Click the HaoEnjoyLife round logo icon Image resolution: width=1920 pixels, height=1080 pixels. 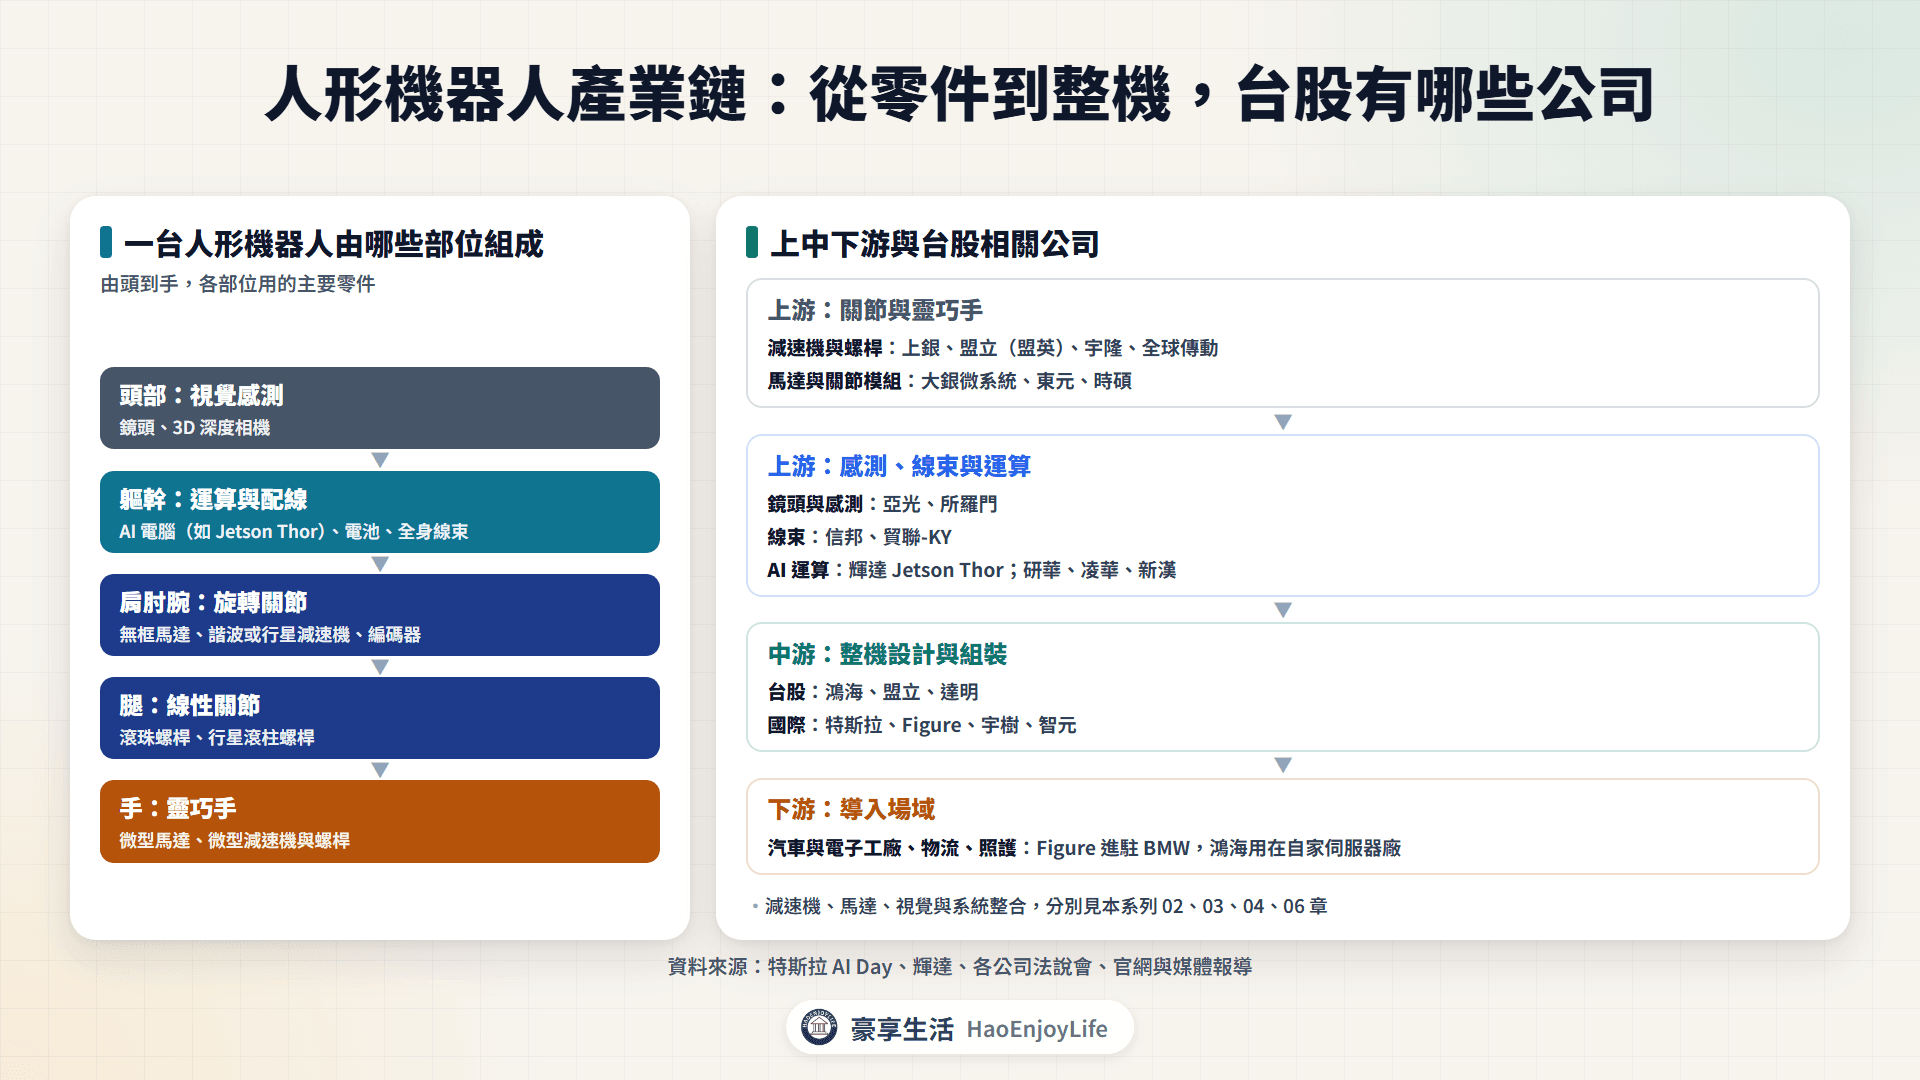point(819,1027)
